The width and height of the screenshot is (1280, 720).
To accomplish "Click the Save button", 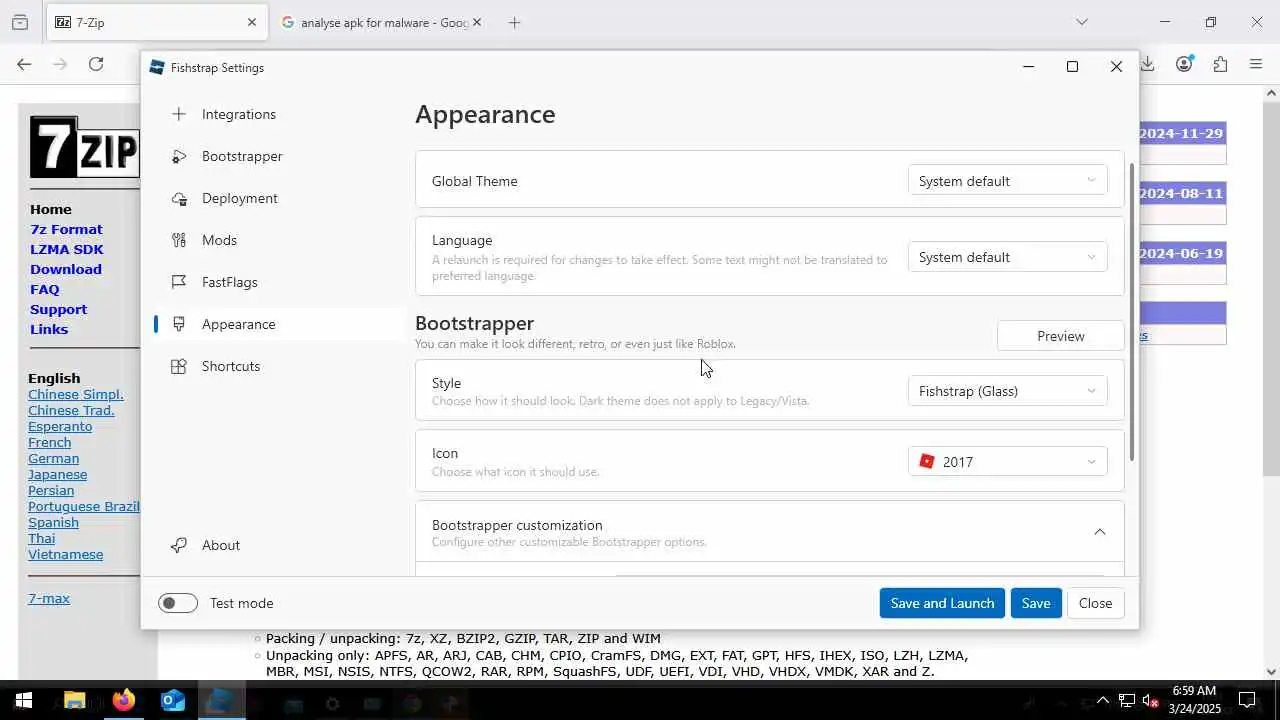I will coord(1036,603).
